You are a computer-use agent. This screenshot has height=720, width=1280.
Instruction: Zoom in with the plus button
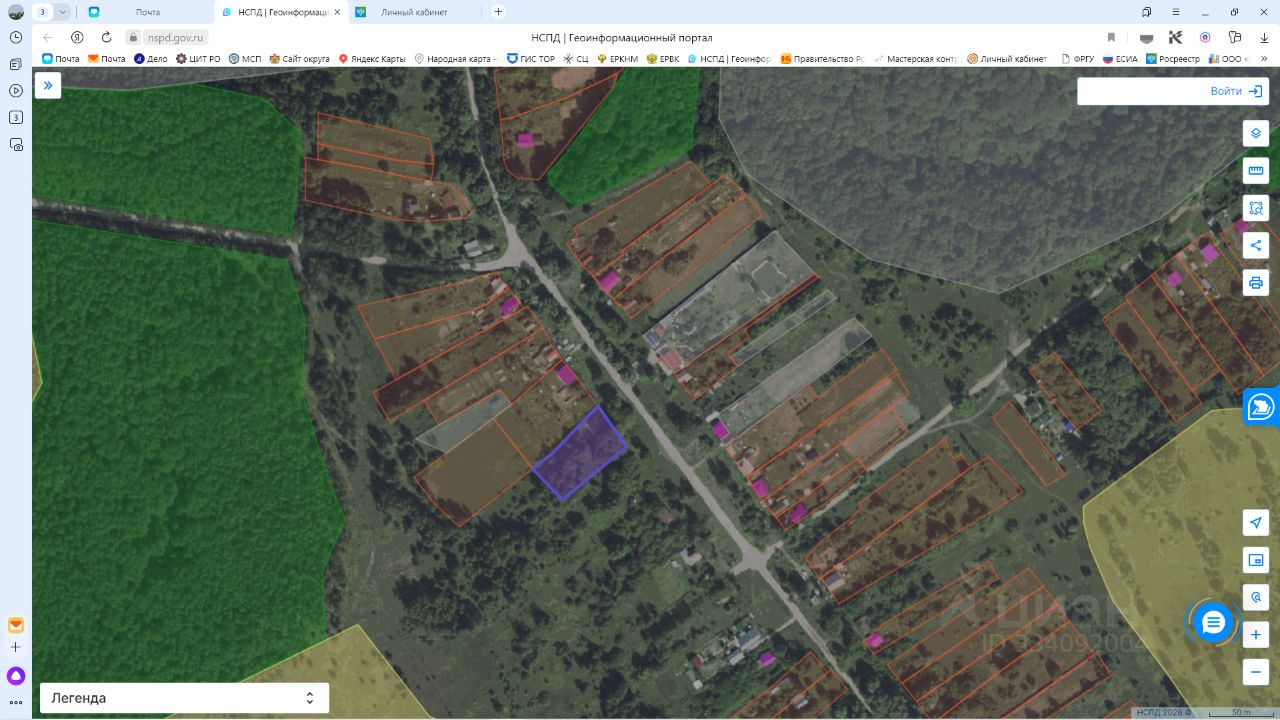click(x=1256, y=635)
